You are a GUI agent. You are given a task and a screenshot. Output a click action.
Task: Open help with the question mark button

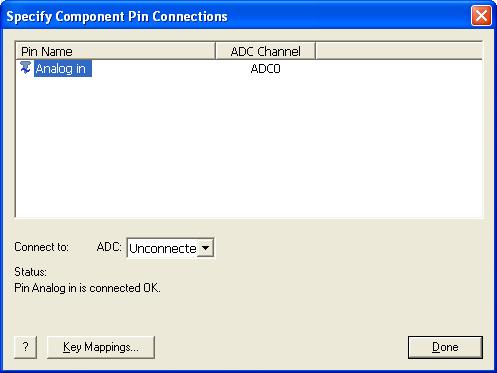click(x=26, y=347)
